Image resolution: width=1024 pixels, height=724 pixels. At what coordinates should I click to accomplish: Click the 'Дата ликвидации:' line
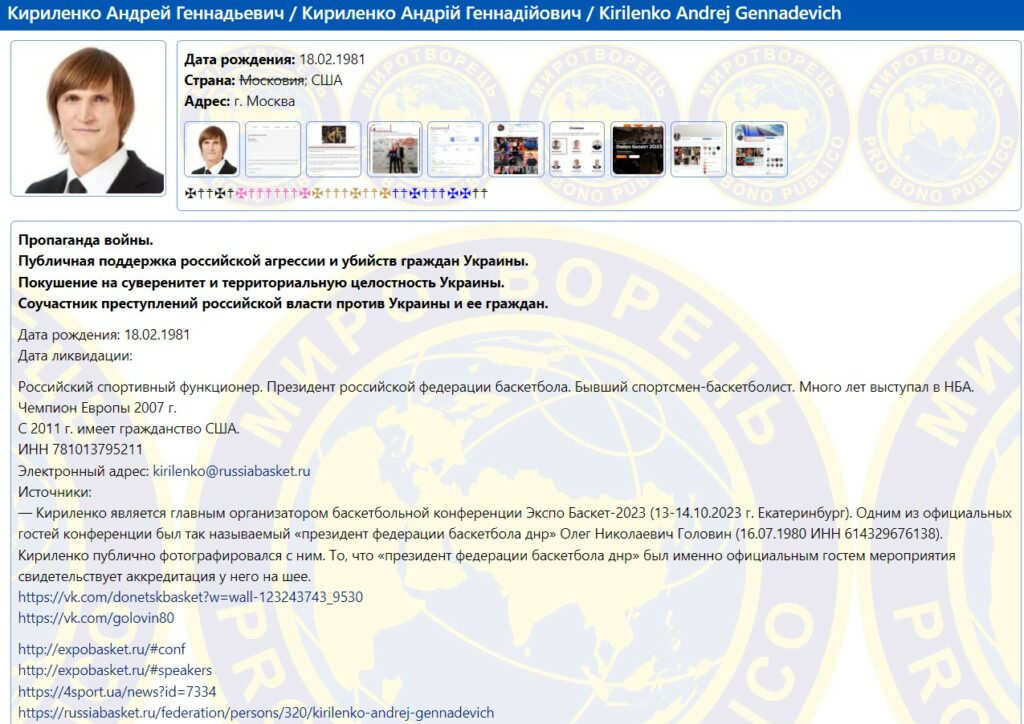pyautogui.click(x=75, y=356)
